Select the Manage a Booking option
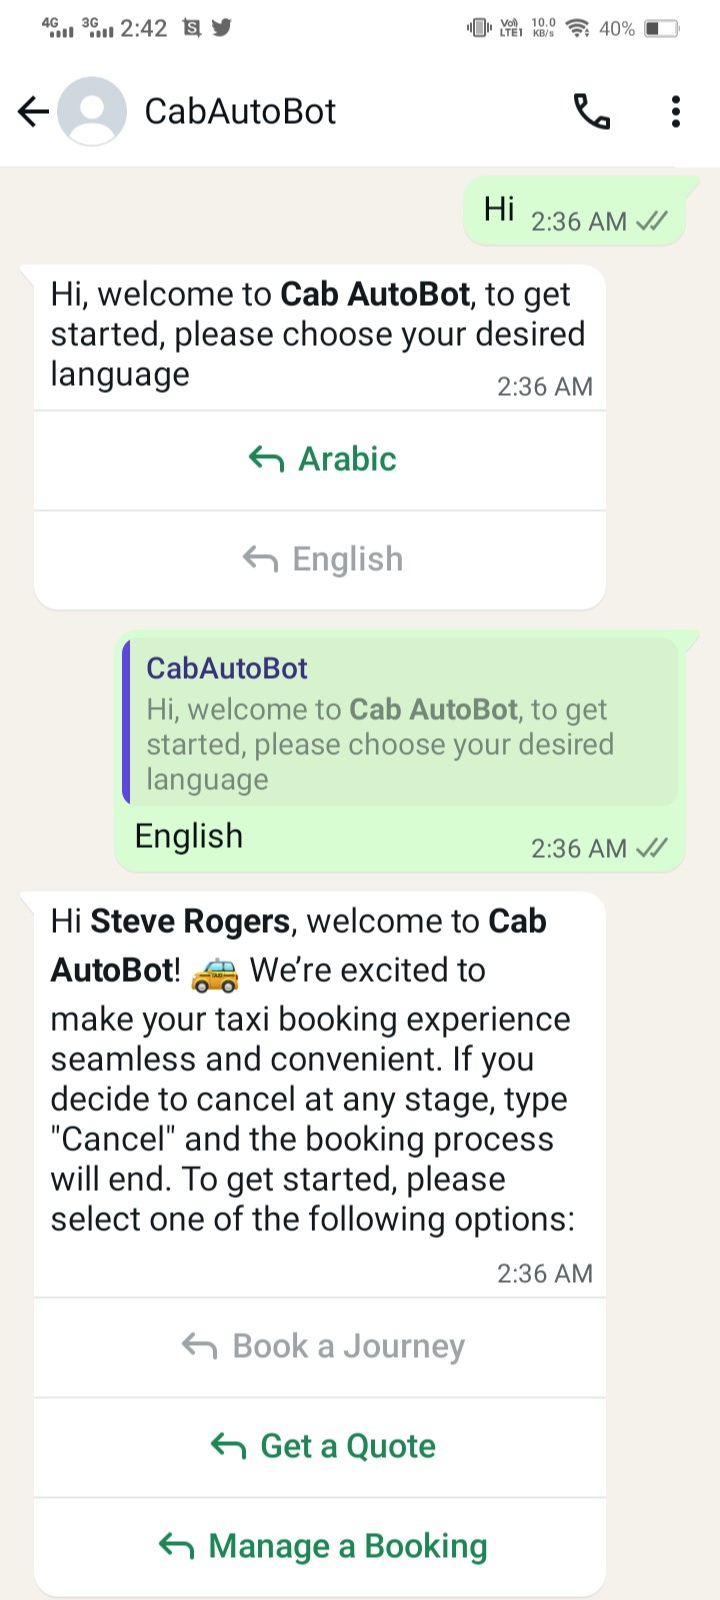This screenshot has width=720, height=1600. [320, 1547]
